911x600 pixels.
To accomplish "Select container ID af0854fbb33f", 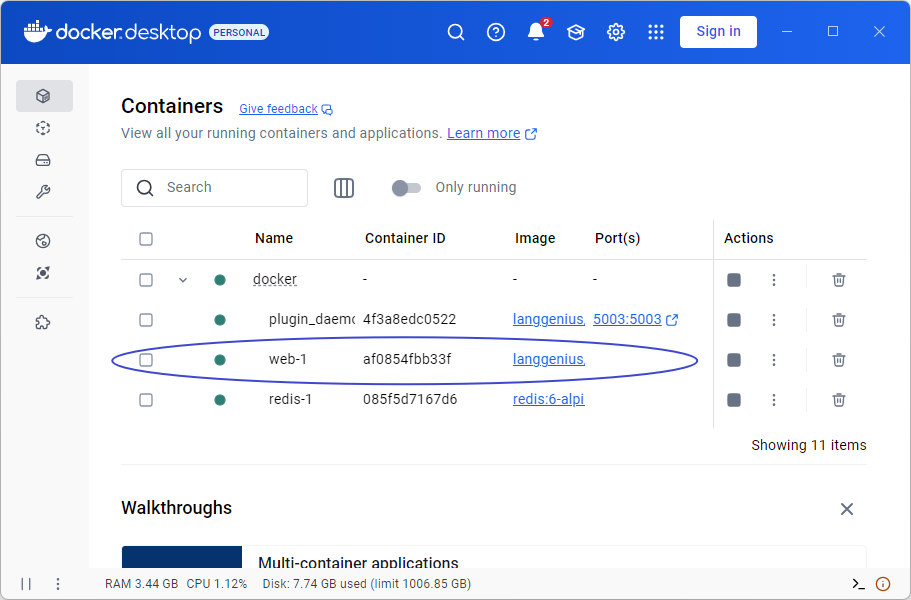I will click(407, 360).
